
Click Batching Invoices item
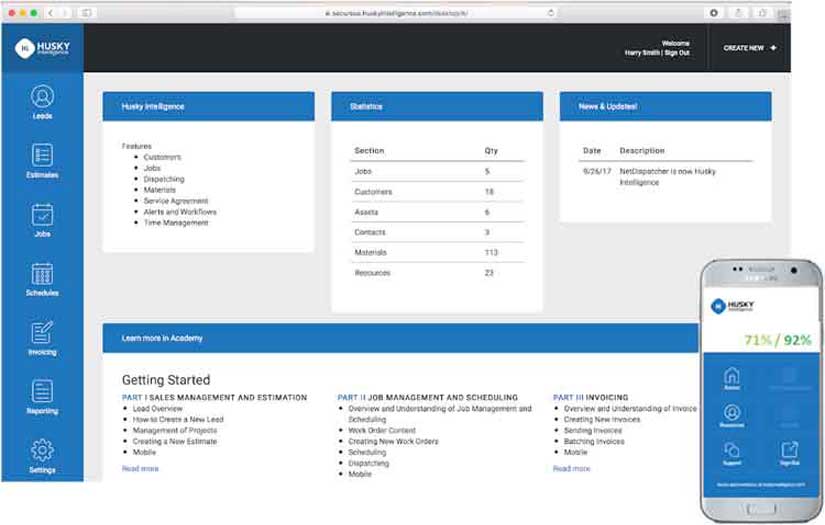594,441
